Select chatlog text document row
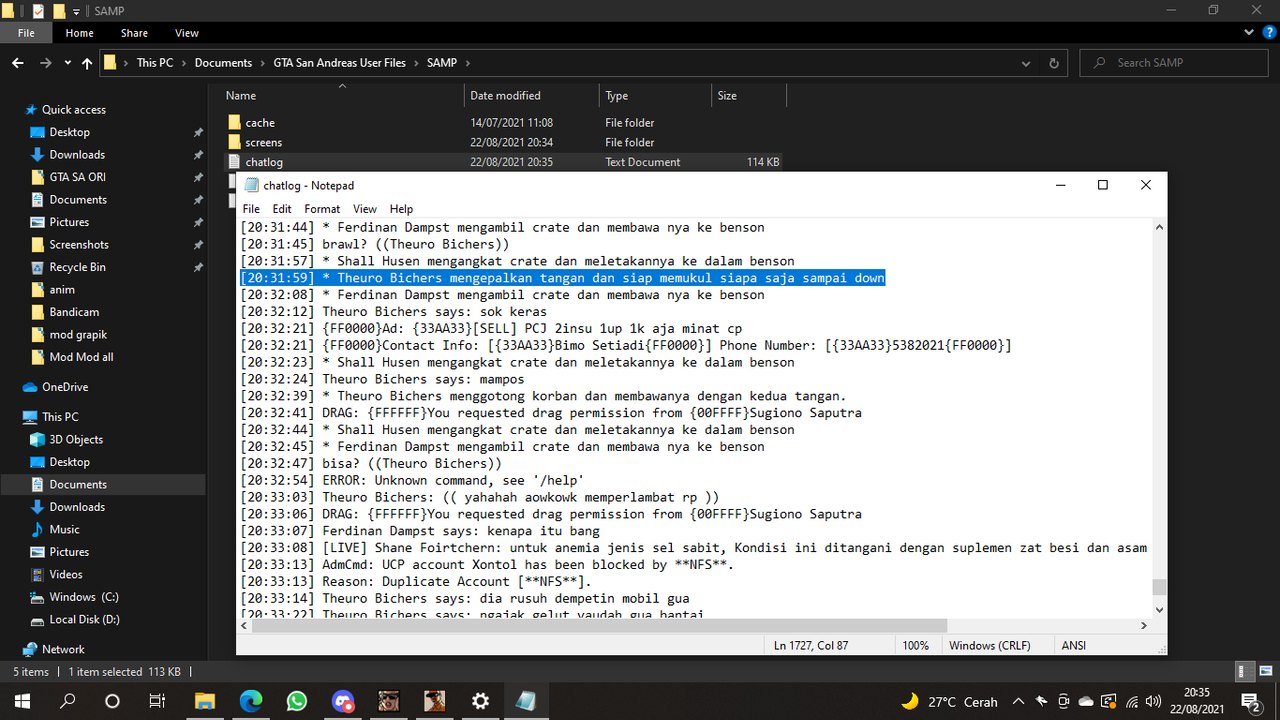1280x720 pixels. 503,162
